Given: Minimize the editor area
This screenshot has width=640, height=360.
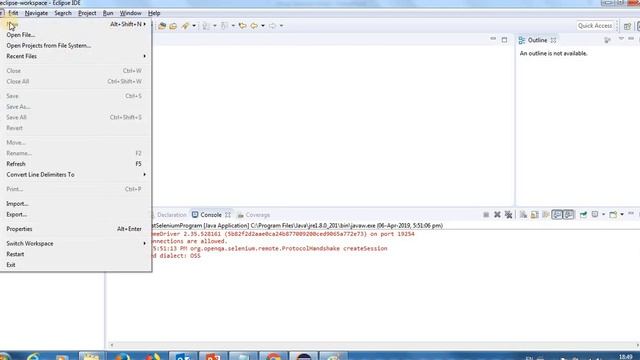Looking at the screenshot, I should [493, 39].
